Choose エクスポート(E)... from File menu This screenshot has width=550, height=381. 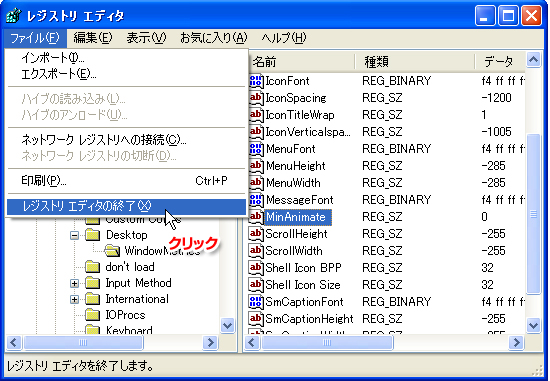(x=126, y=74)
